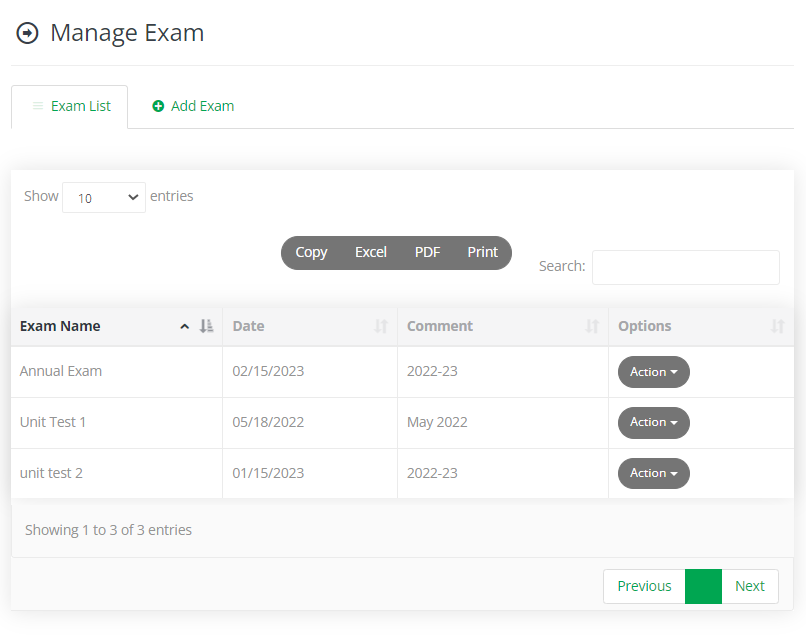Screen dimensions: 806x635
Task: Switch to the Add Exam tab
Action: click(x=193, y=105)
